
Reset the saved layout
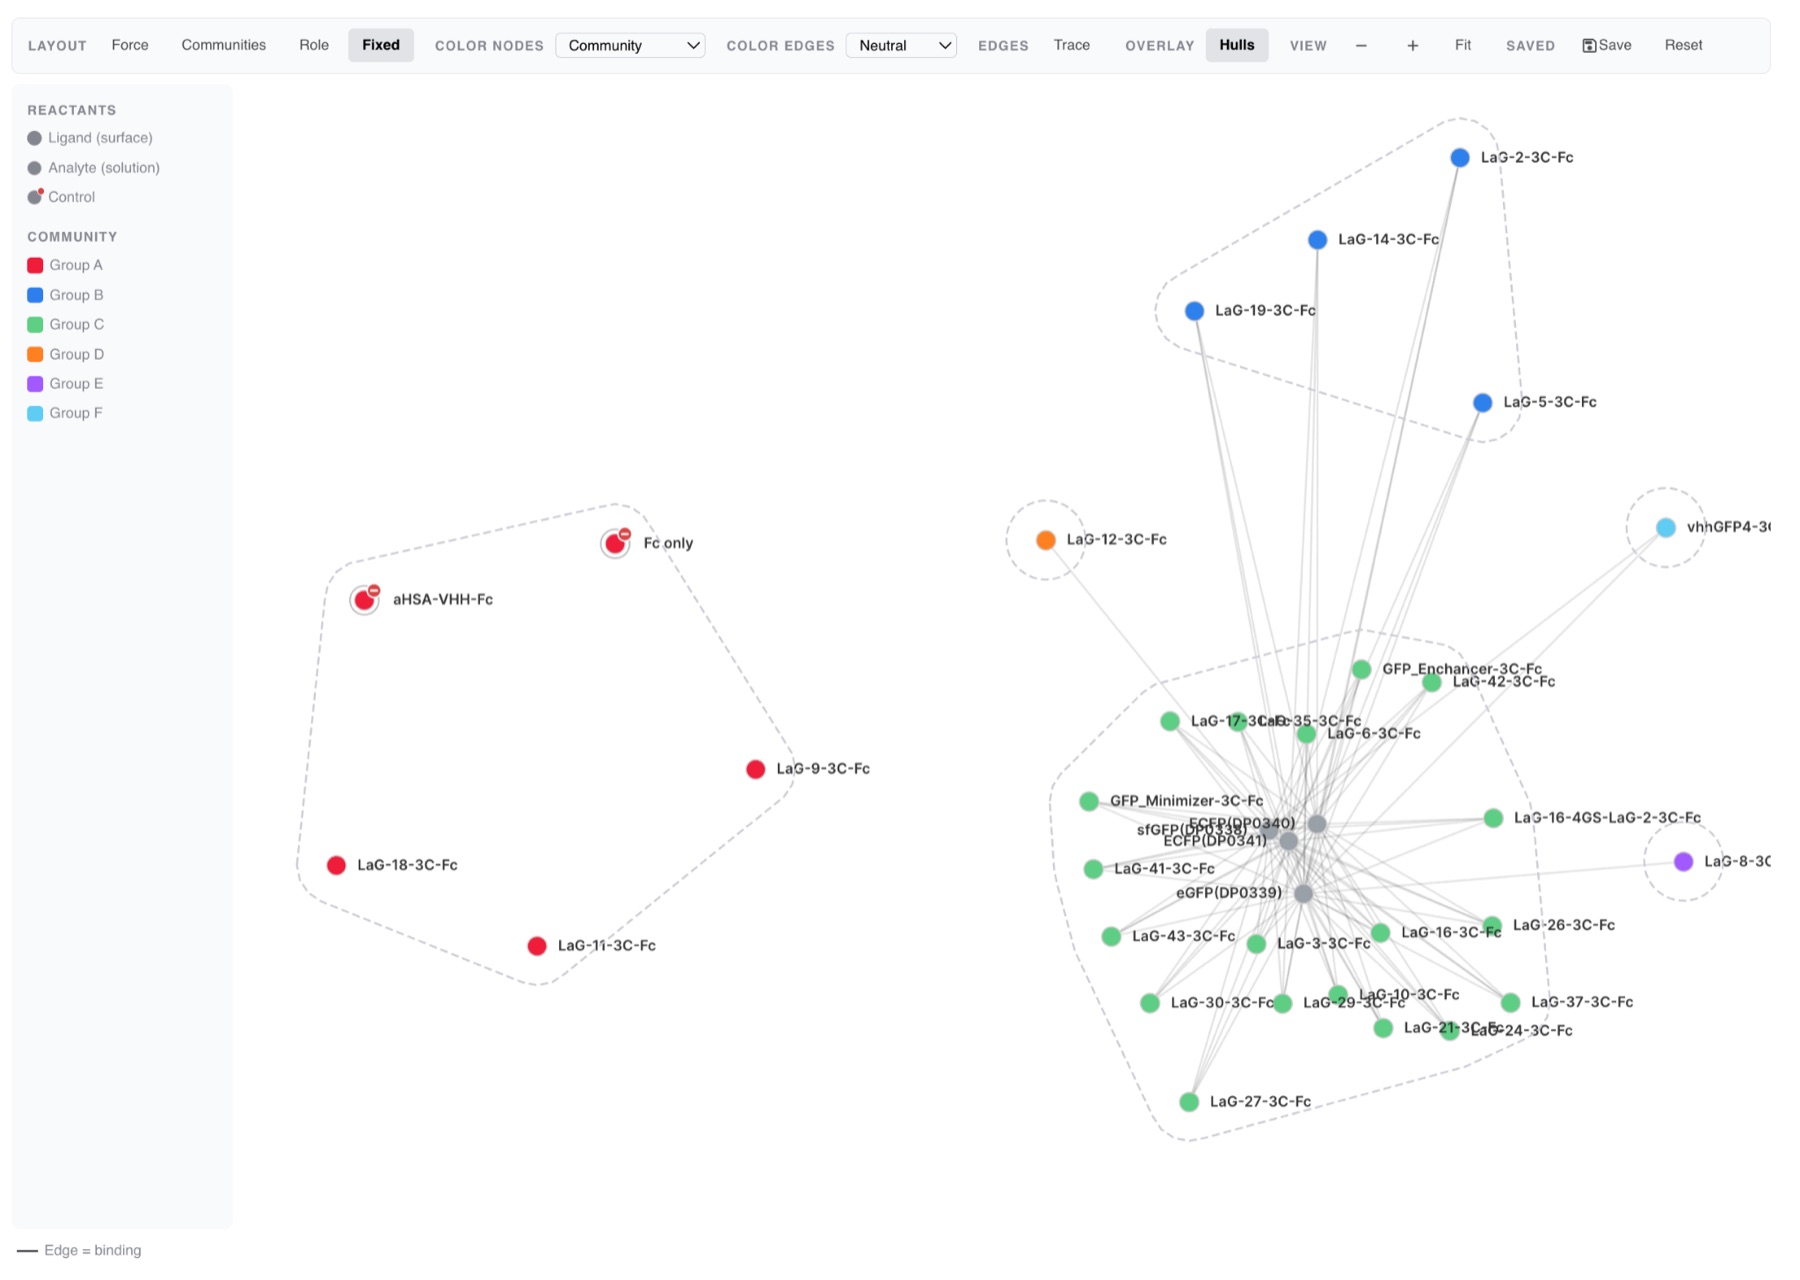coord(1683,45)
